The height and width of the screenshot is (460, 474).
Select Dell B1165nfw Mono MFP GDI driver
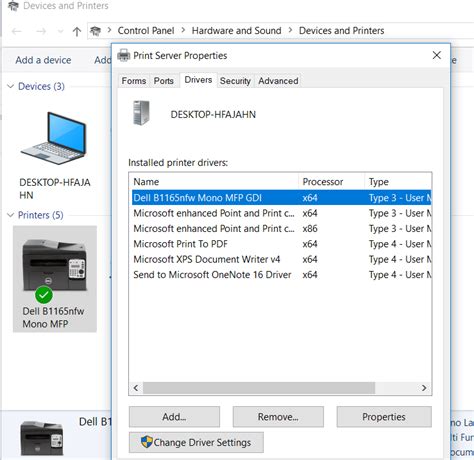(282, 198)
